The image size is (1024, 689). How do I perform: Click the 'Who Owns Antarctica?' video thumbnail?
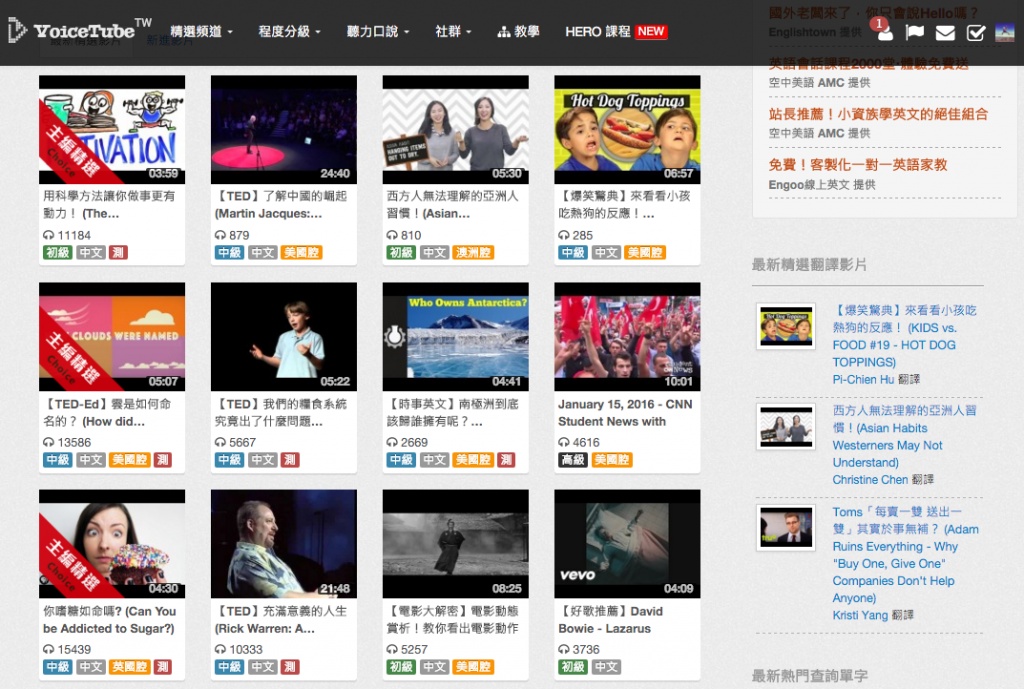point(455,337)
